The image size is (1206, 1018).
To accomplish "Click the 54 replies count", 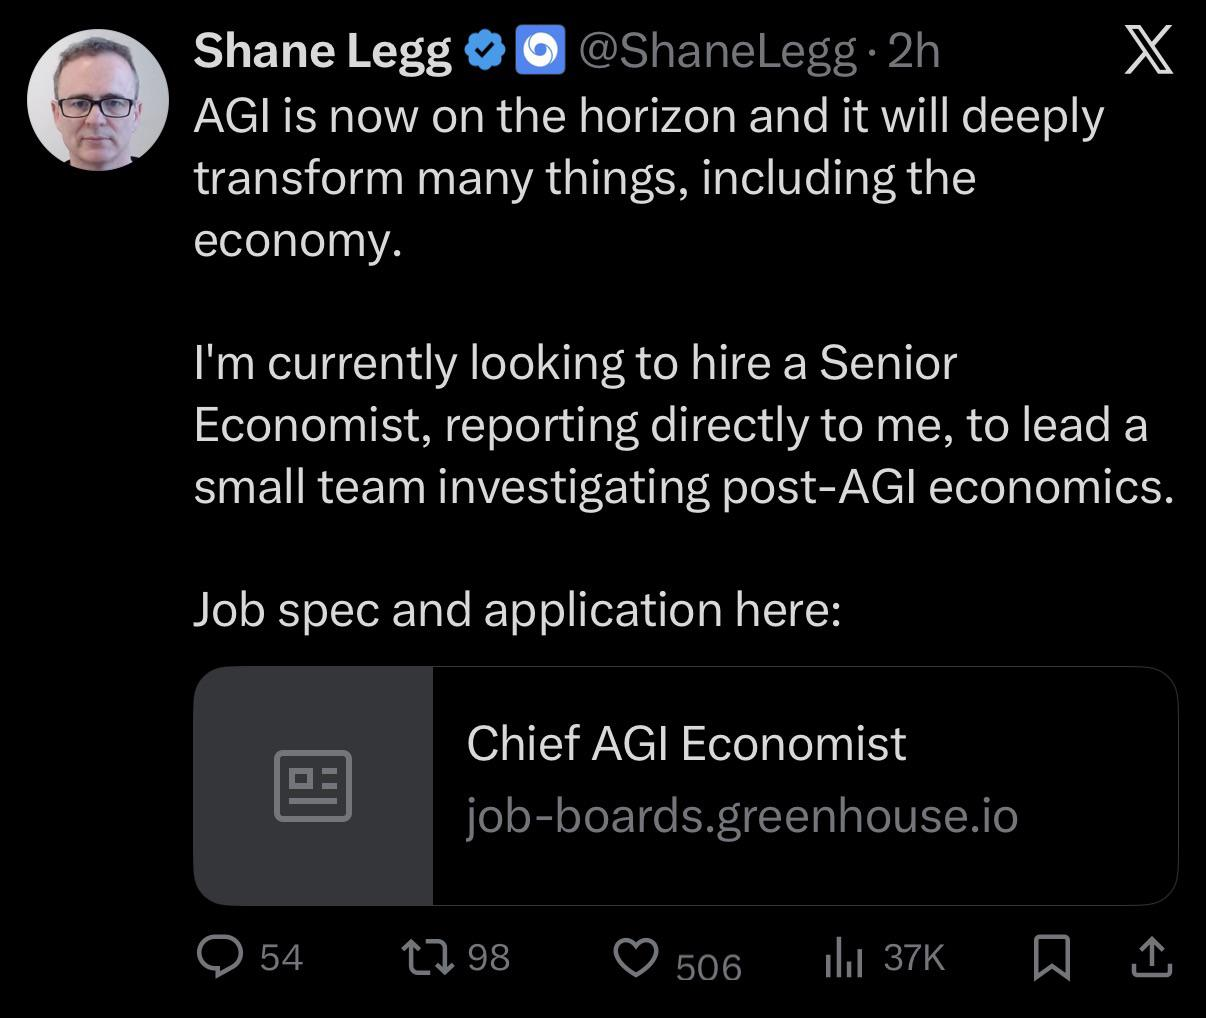I will [x=281, y=958].
